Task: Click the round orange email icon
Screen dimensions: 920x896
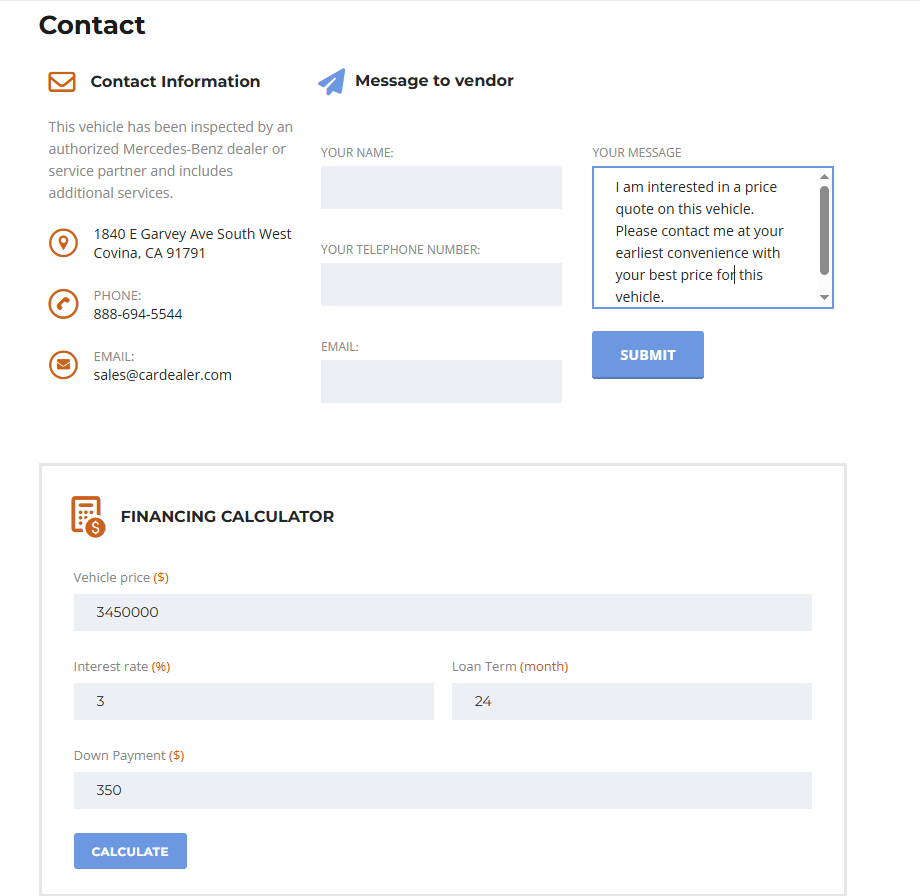Action: [x=63, y=365]
